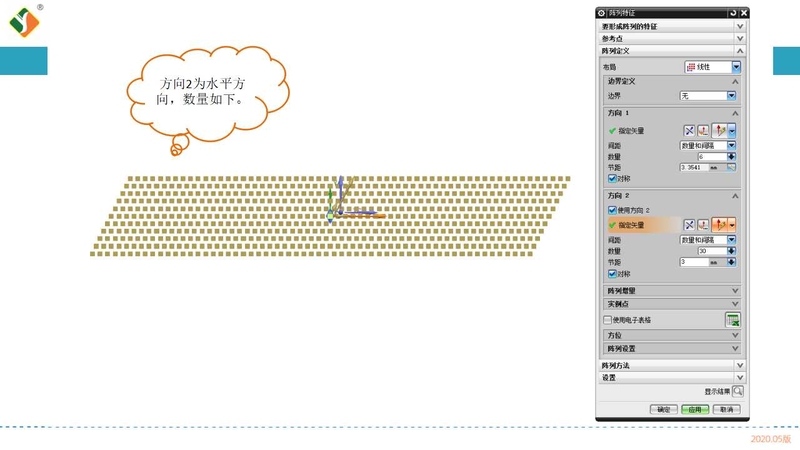Open the vector type dropdown arrow in 方向 2
This screenshot has width=800, height=450.
point(732,225)
